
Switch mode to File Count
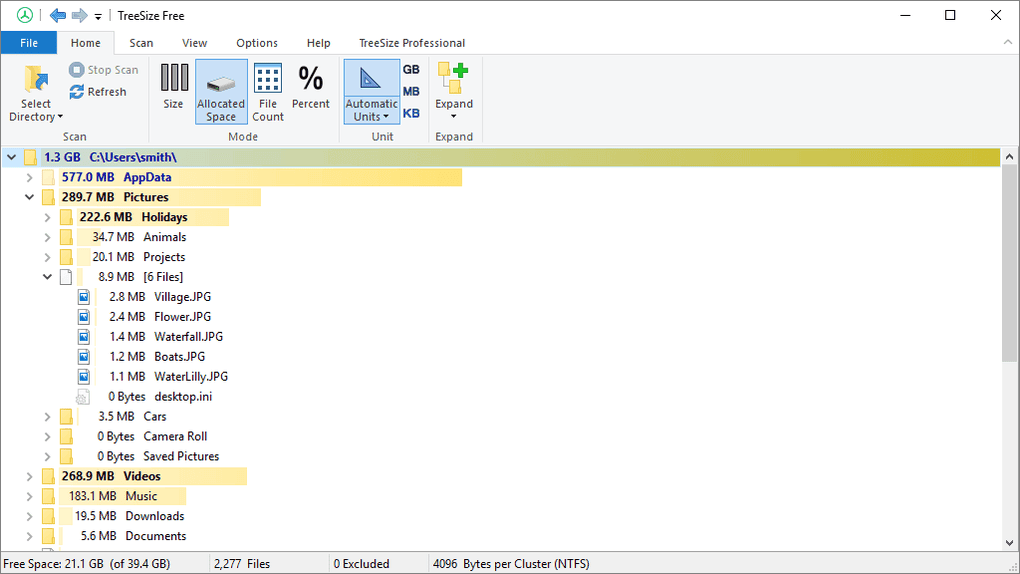click(268, 92)
